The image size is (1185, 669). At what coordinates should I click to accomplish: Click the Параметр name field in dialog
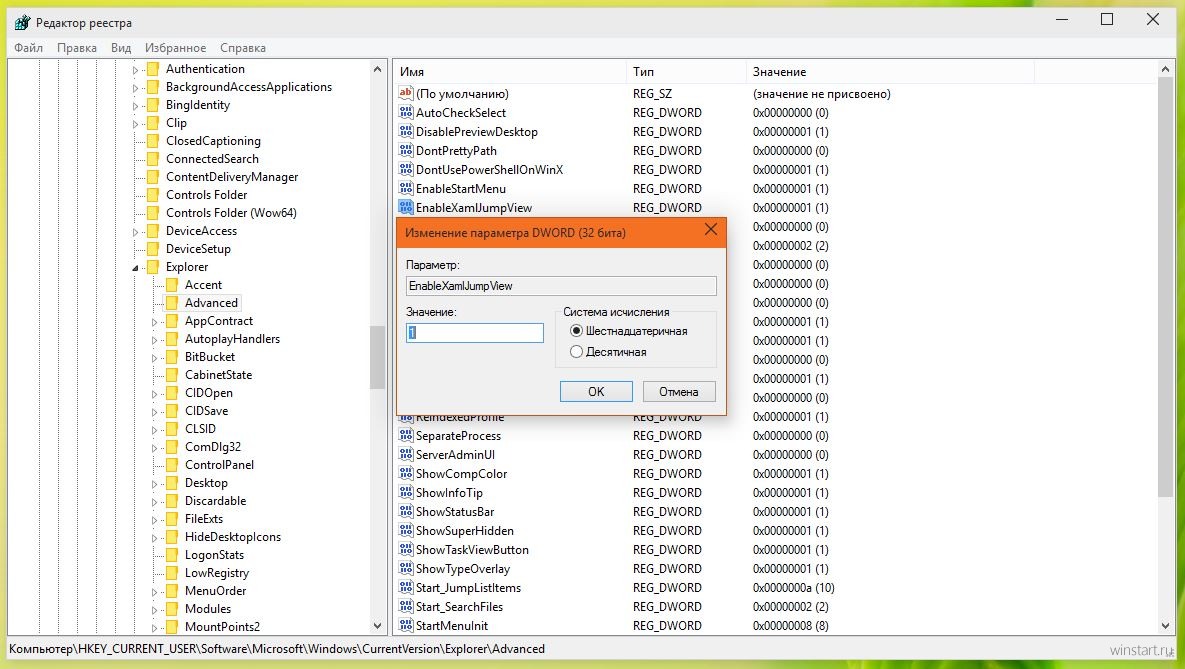pos(561,286)
